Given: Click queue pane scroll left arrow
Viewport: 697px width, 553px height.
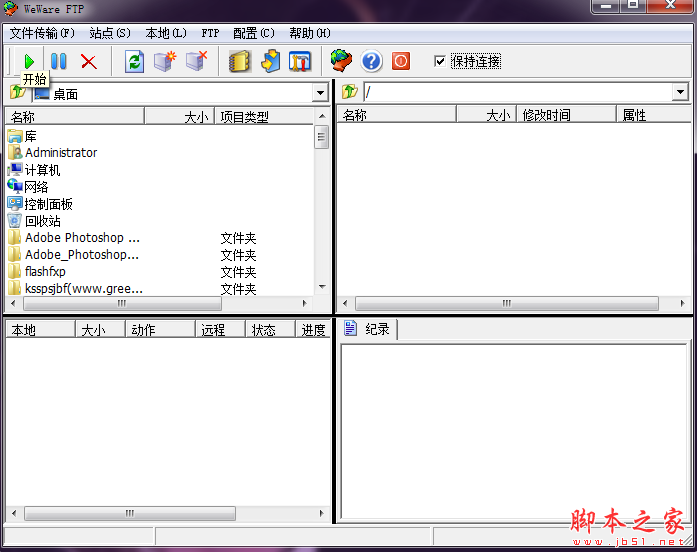Looking at the screenshot, I should (x=14, y=513).
